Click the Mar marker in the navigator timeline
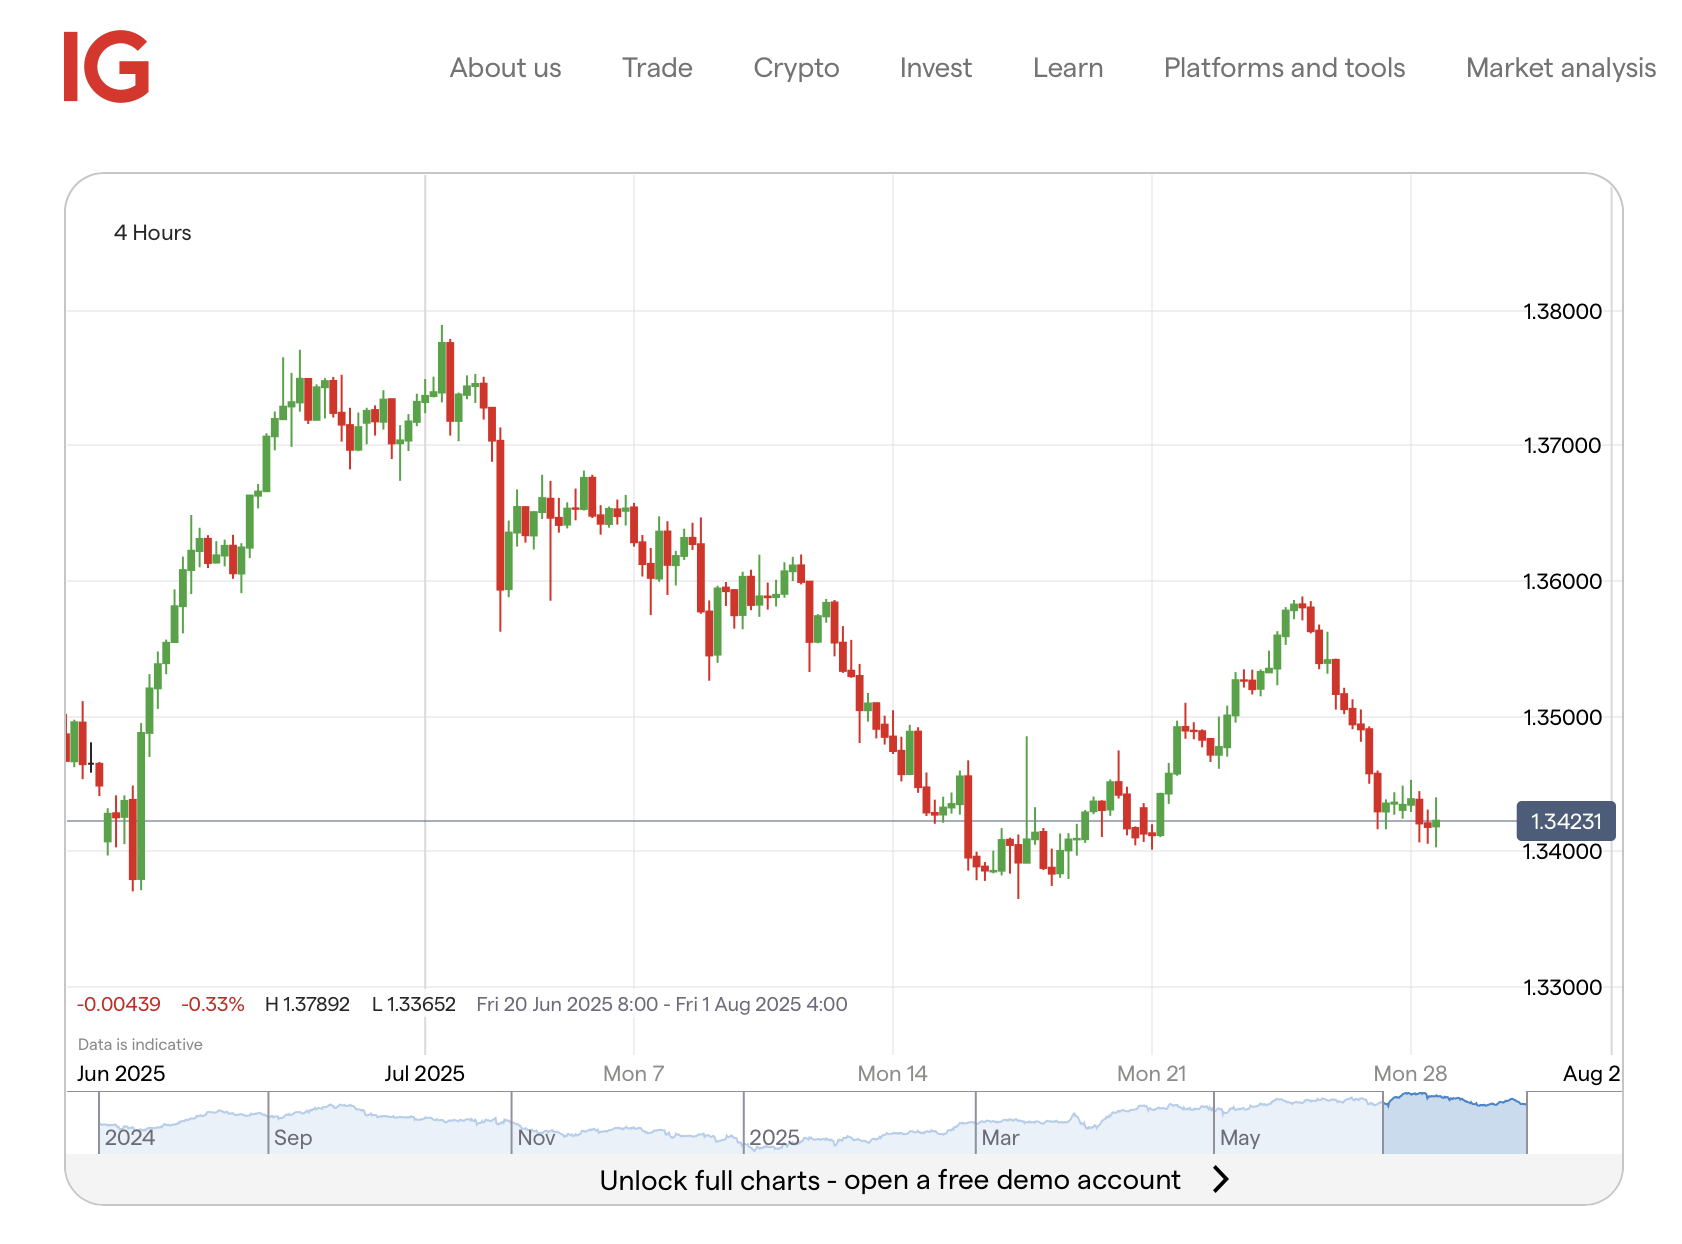This screenshot has height=1244, width=1682. (1000, 1138)
